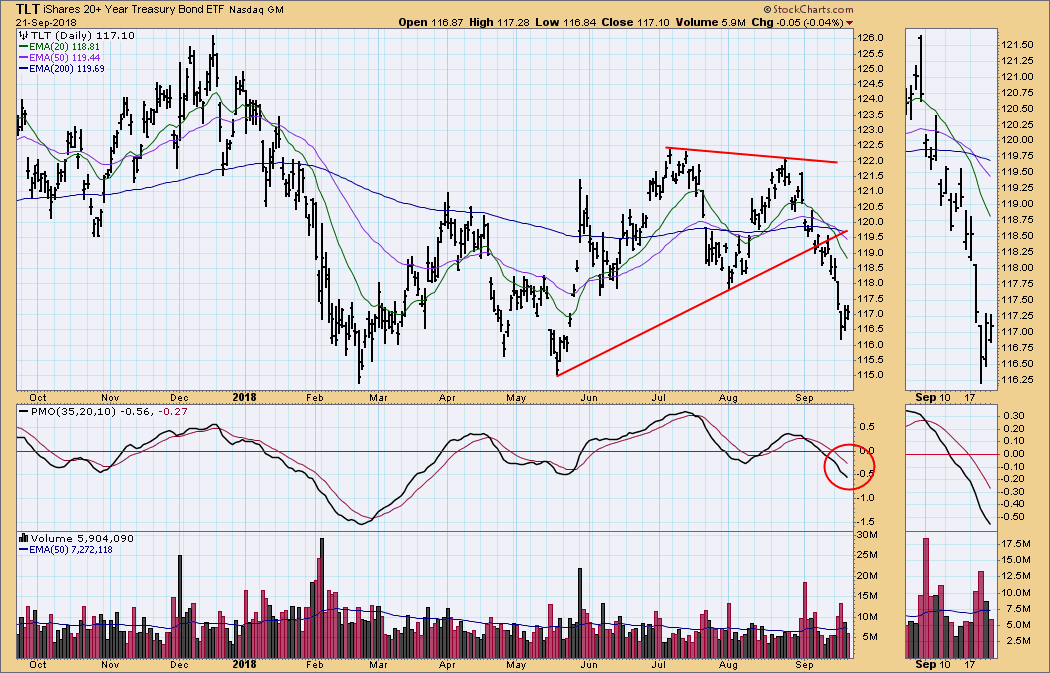Click the Nasdaq GM exchange label

256,10
